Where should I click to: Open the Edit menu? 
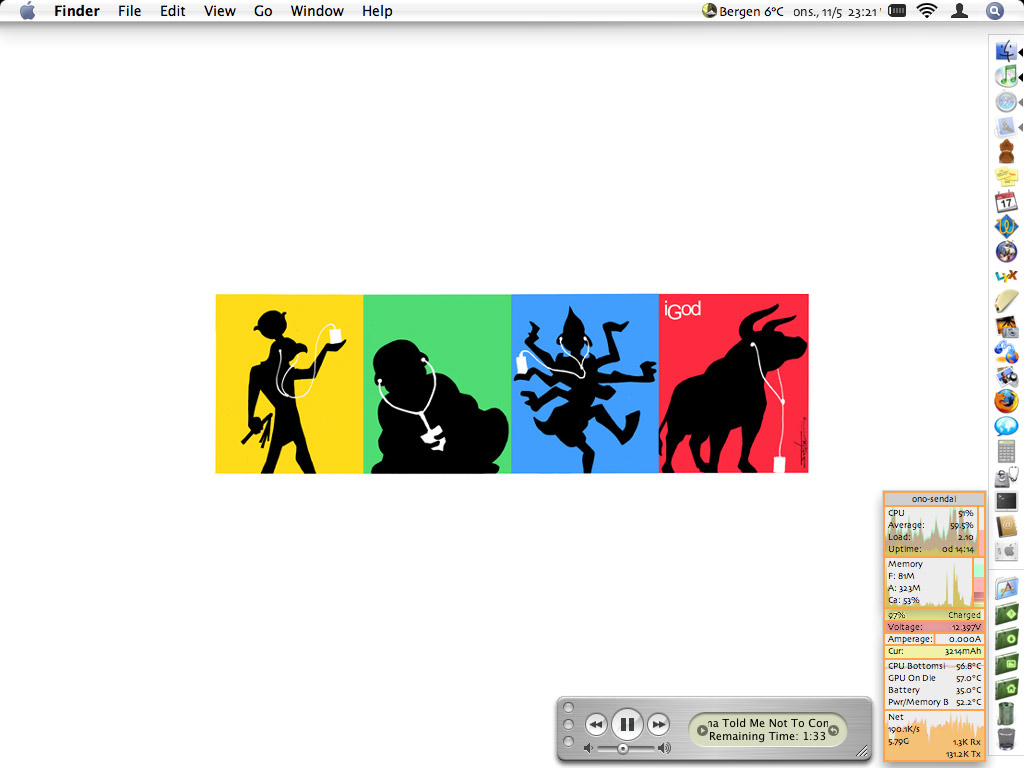(x=172, y=11)
